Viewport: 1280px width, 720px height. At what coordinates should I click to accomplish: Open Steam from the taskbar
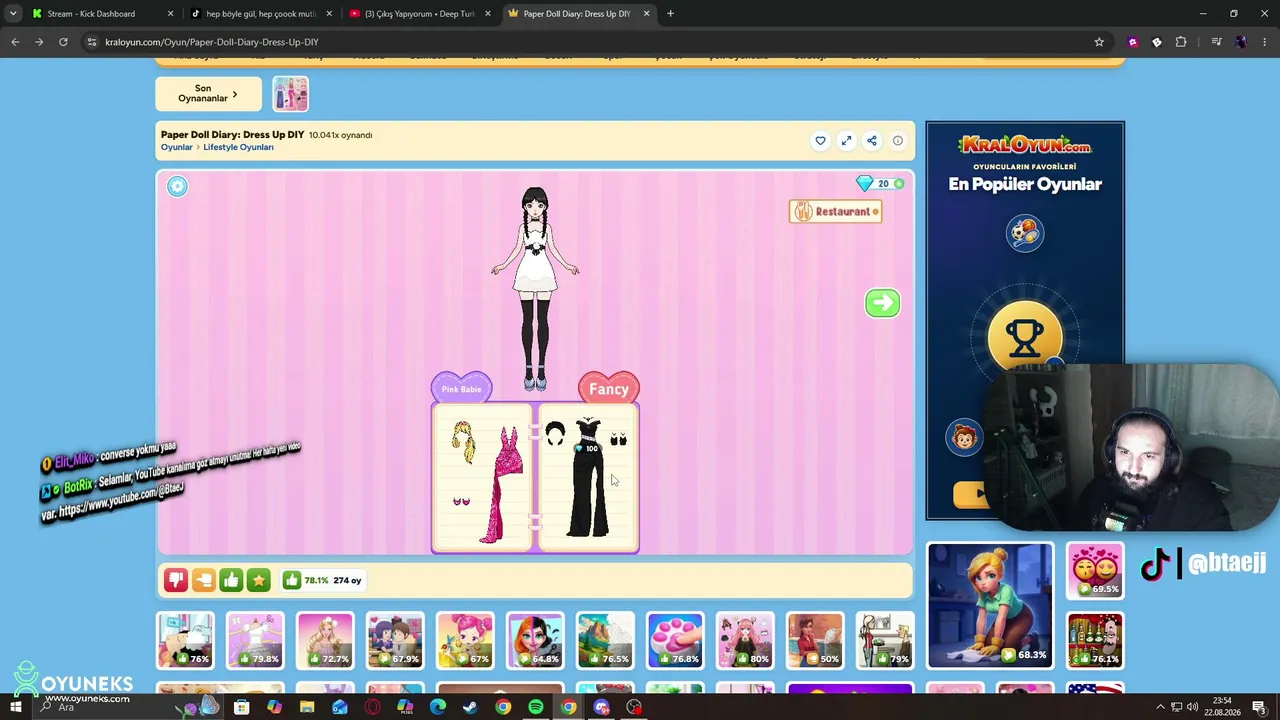pyautogui.click(x=470, y=707)
